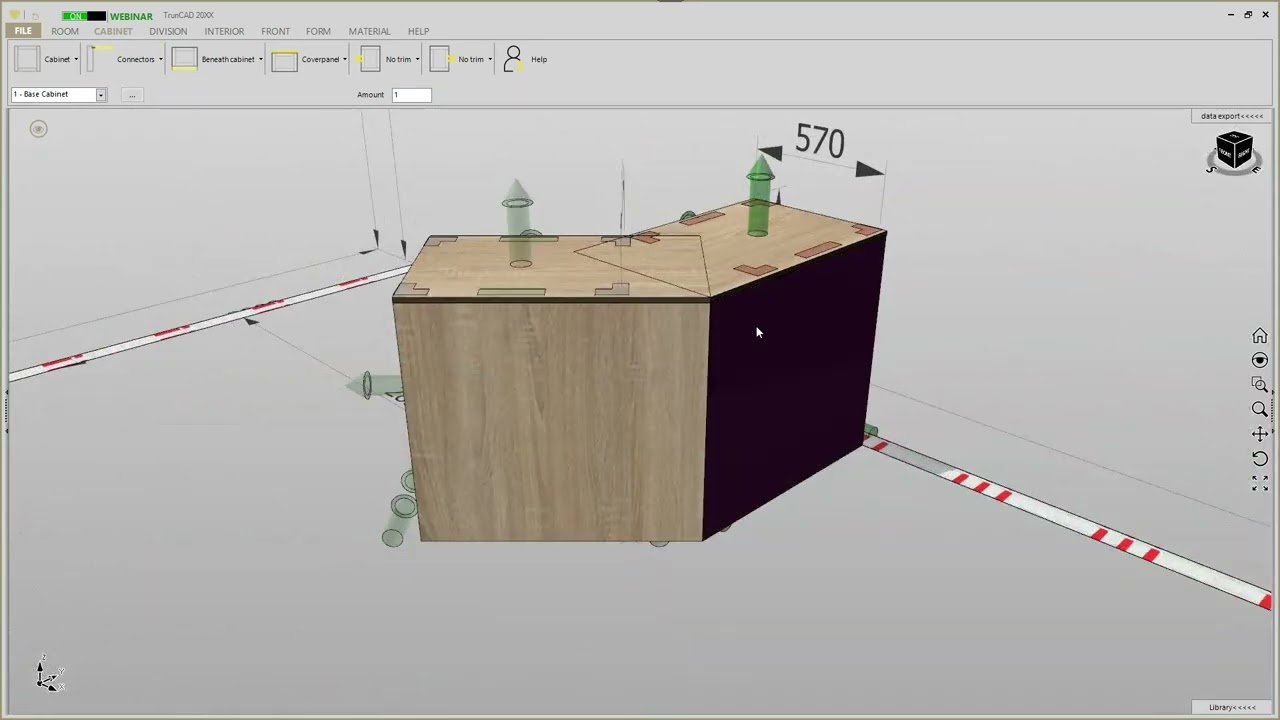Viewport: 1280px width, 720px height.
Task: Click the rotate view icon
Action: tap(1260, 458)
